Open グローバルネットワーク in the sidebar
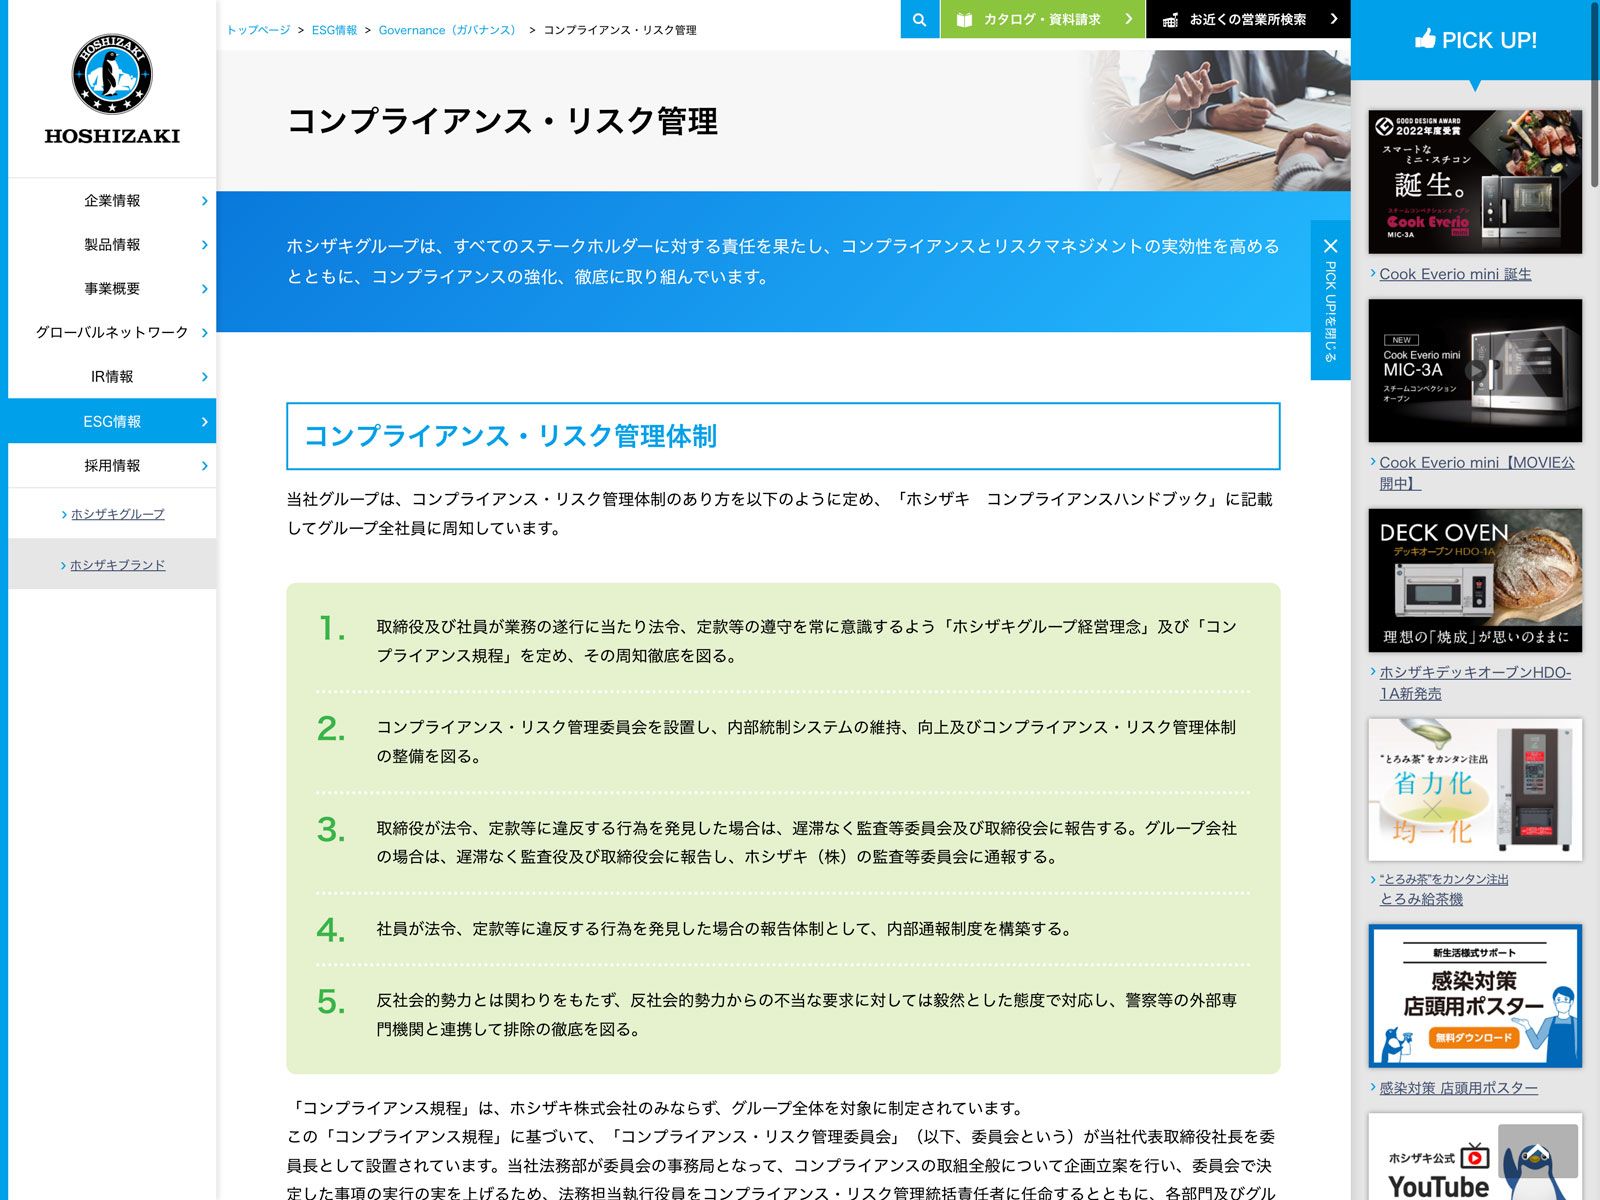The image size is (1600, 1200). point(112,333)
